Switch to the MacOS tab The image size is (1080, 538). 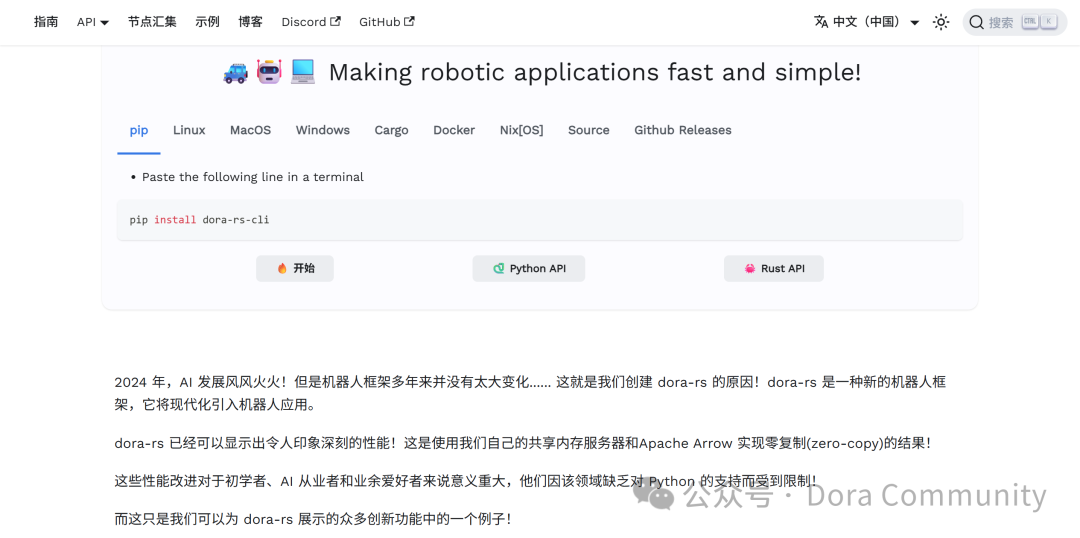(251, 130)
